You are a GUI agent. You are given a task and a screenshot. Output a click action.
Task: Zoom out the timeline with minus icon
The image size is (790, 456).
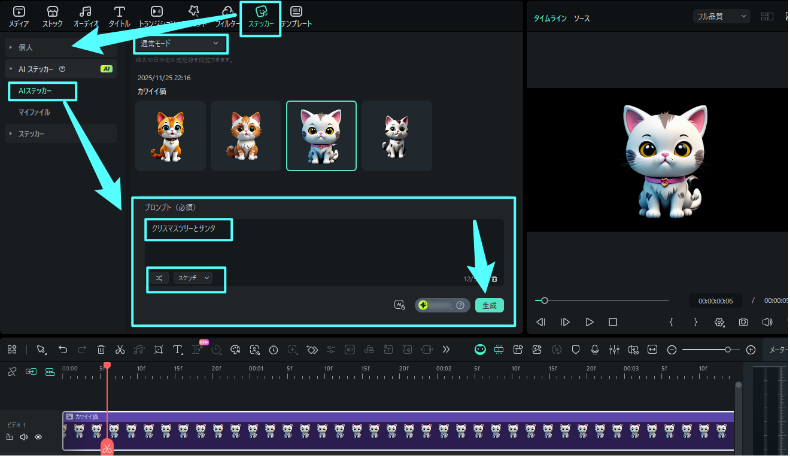[x=671, y=349]
